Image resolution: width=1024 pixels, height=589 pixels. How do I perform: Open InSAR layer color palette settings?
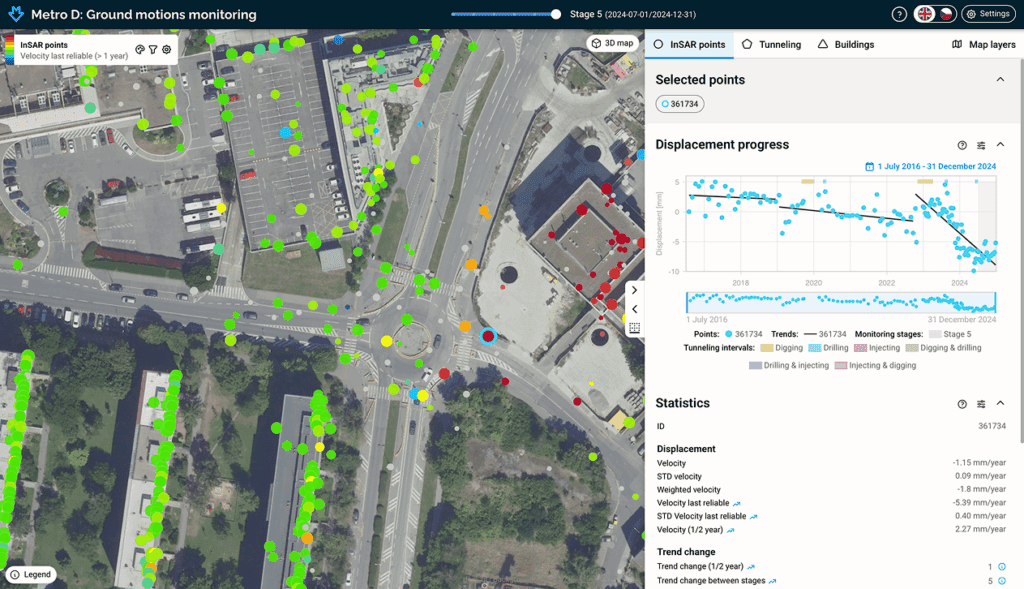coord(140,49)
